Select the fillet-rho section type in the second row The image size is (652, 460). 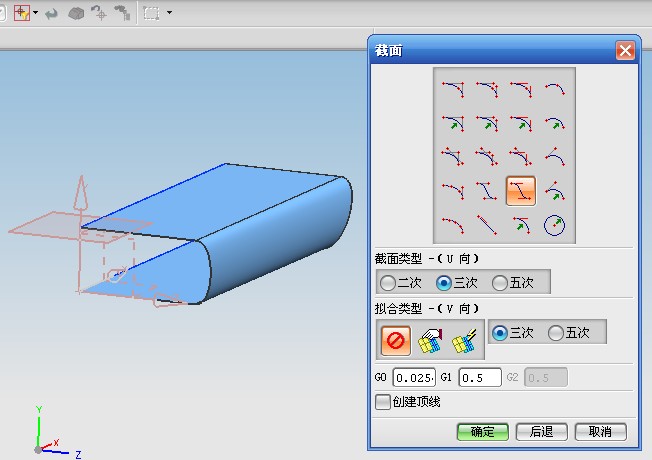tap(521, 124)
